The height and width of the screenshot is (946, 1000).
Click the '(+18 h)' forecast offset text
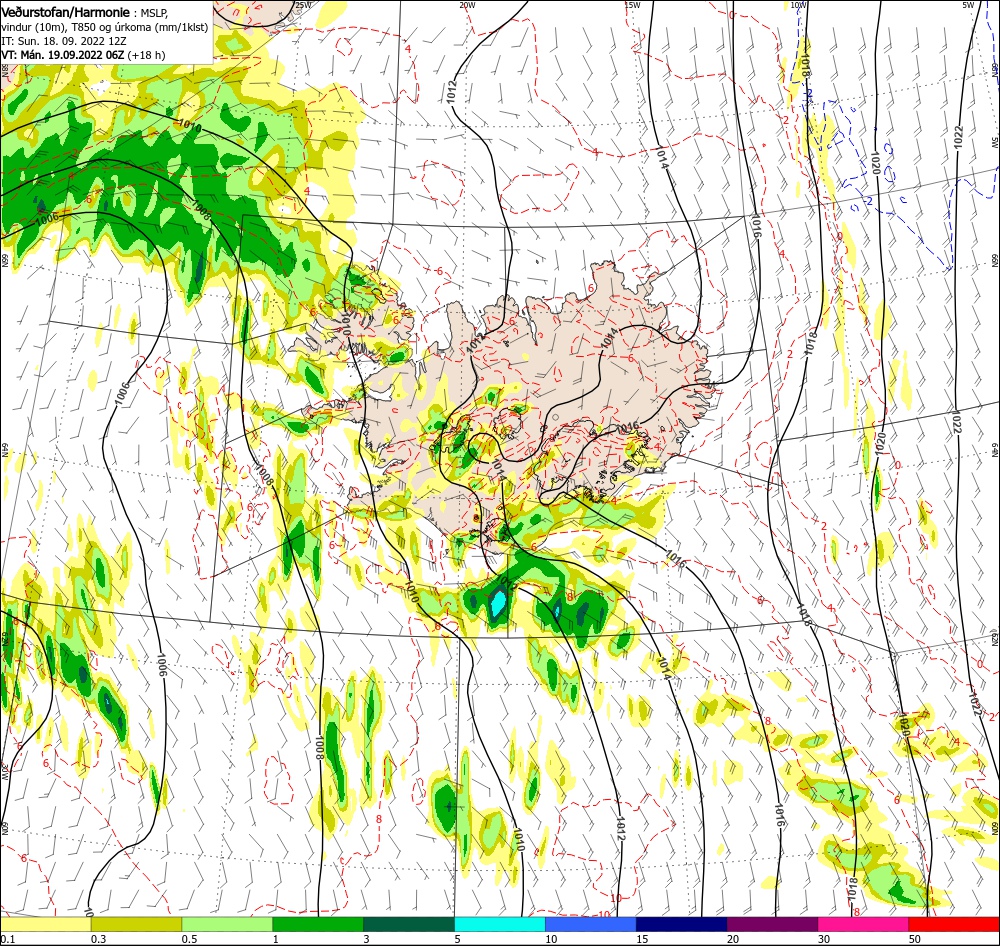click(x=146, y=55)
